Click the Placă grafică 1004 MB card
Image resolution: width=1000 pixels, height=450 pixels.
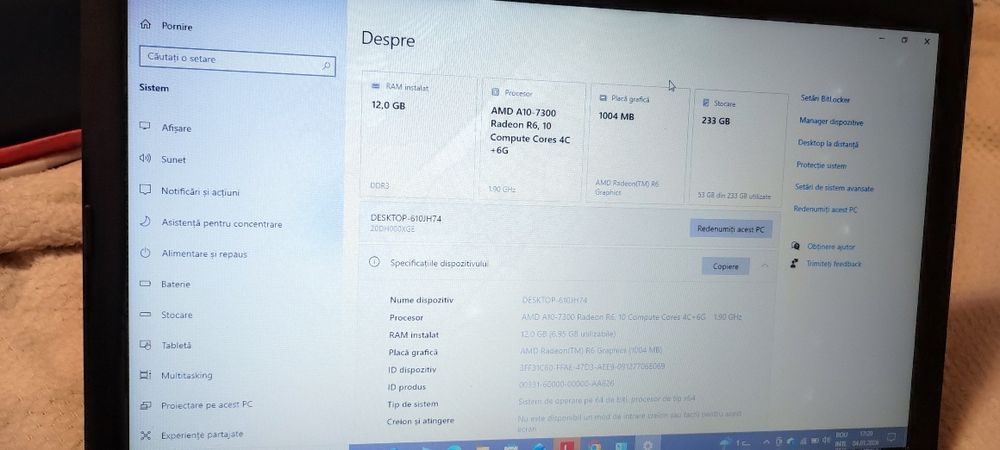pos(638,145)
